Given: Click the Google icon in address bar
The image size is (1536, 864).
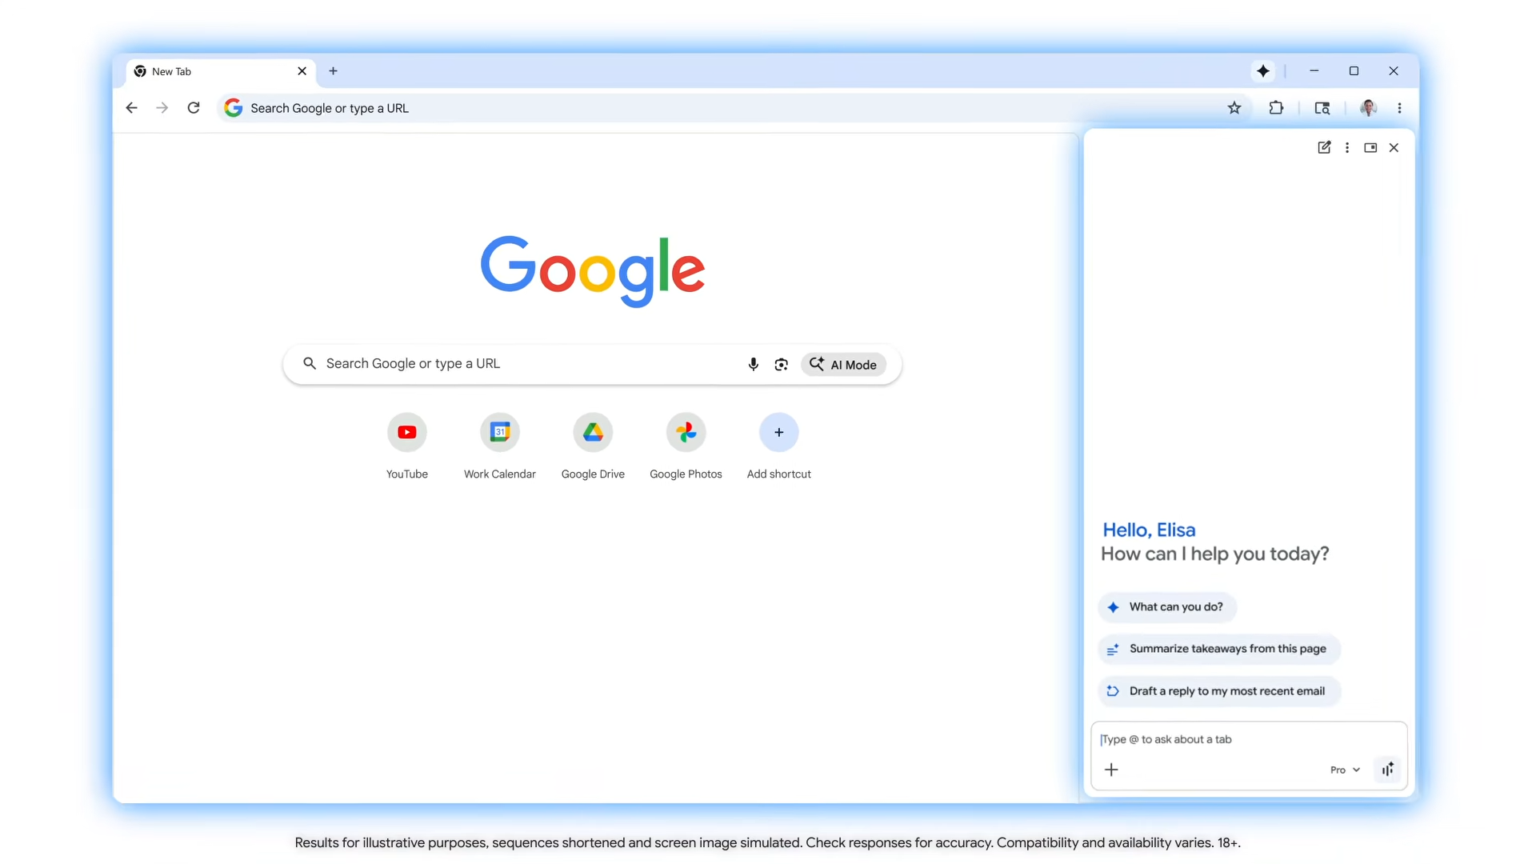Looking at the screenshot, I should [233, 108].
